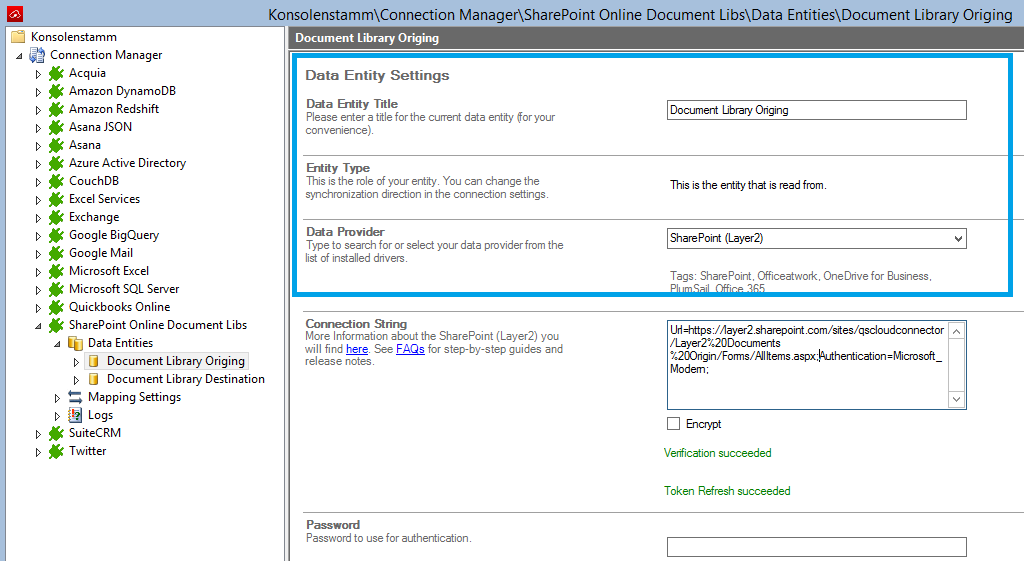Click the Twitter connection icon

[x=56, y=451]
